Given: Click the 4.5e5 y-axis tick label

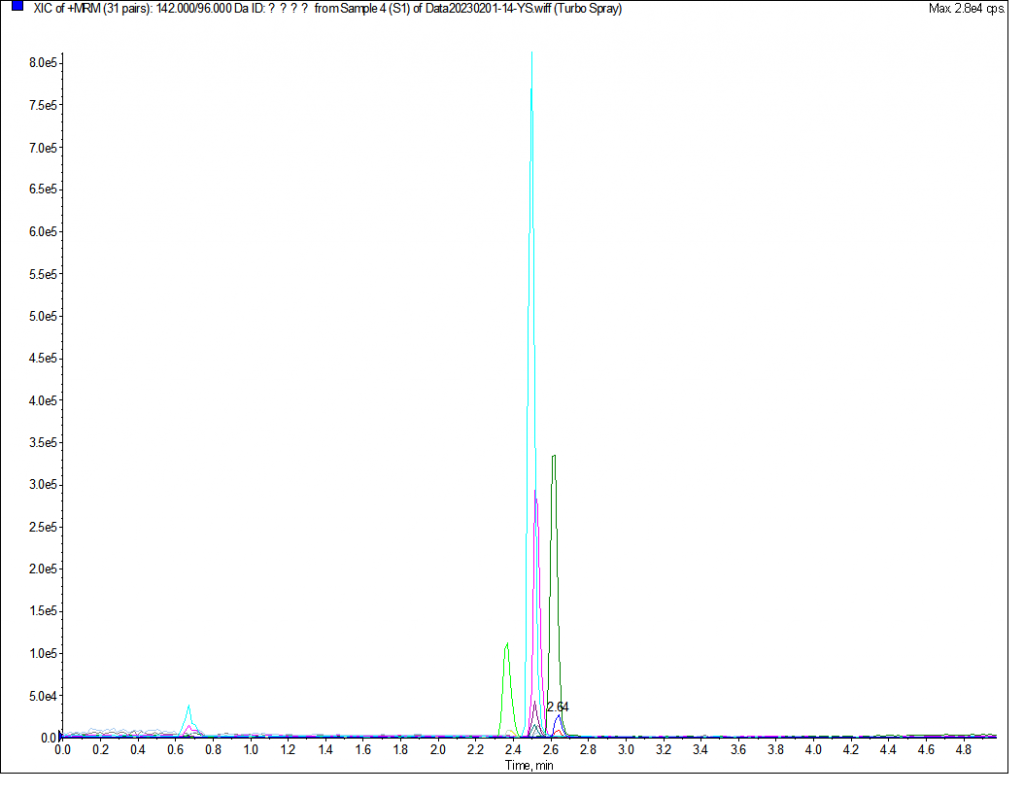Looking at the screenshot, I should pyautogui.click(x=43, y=358).
